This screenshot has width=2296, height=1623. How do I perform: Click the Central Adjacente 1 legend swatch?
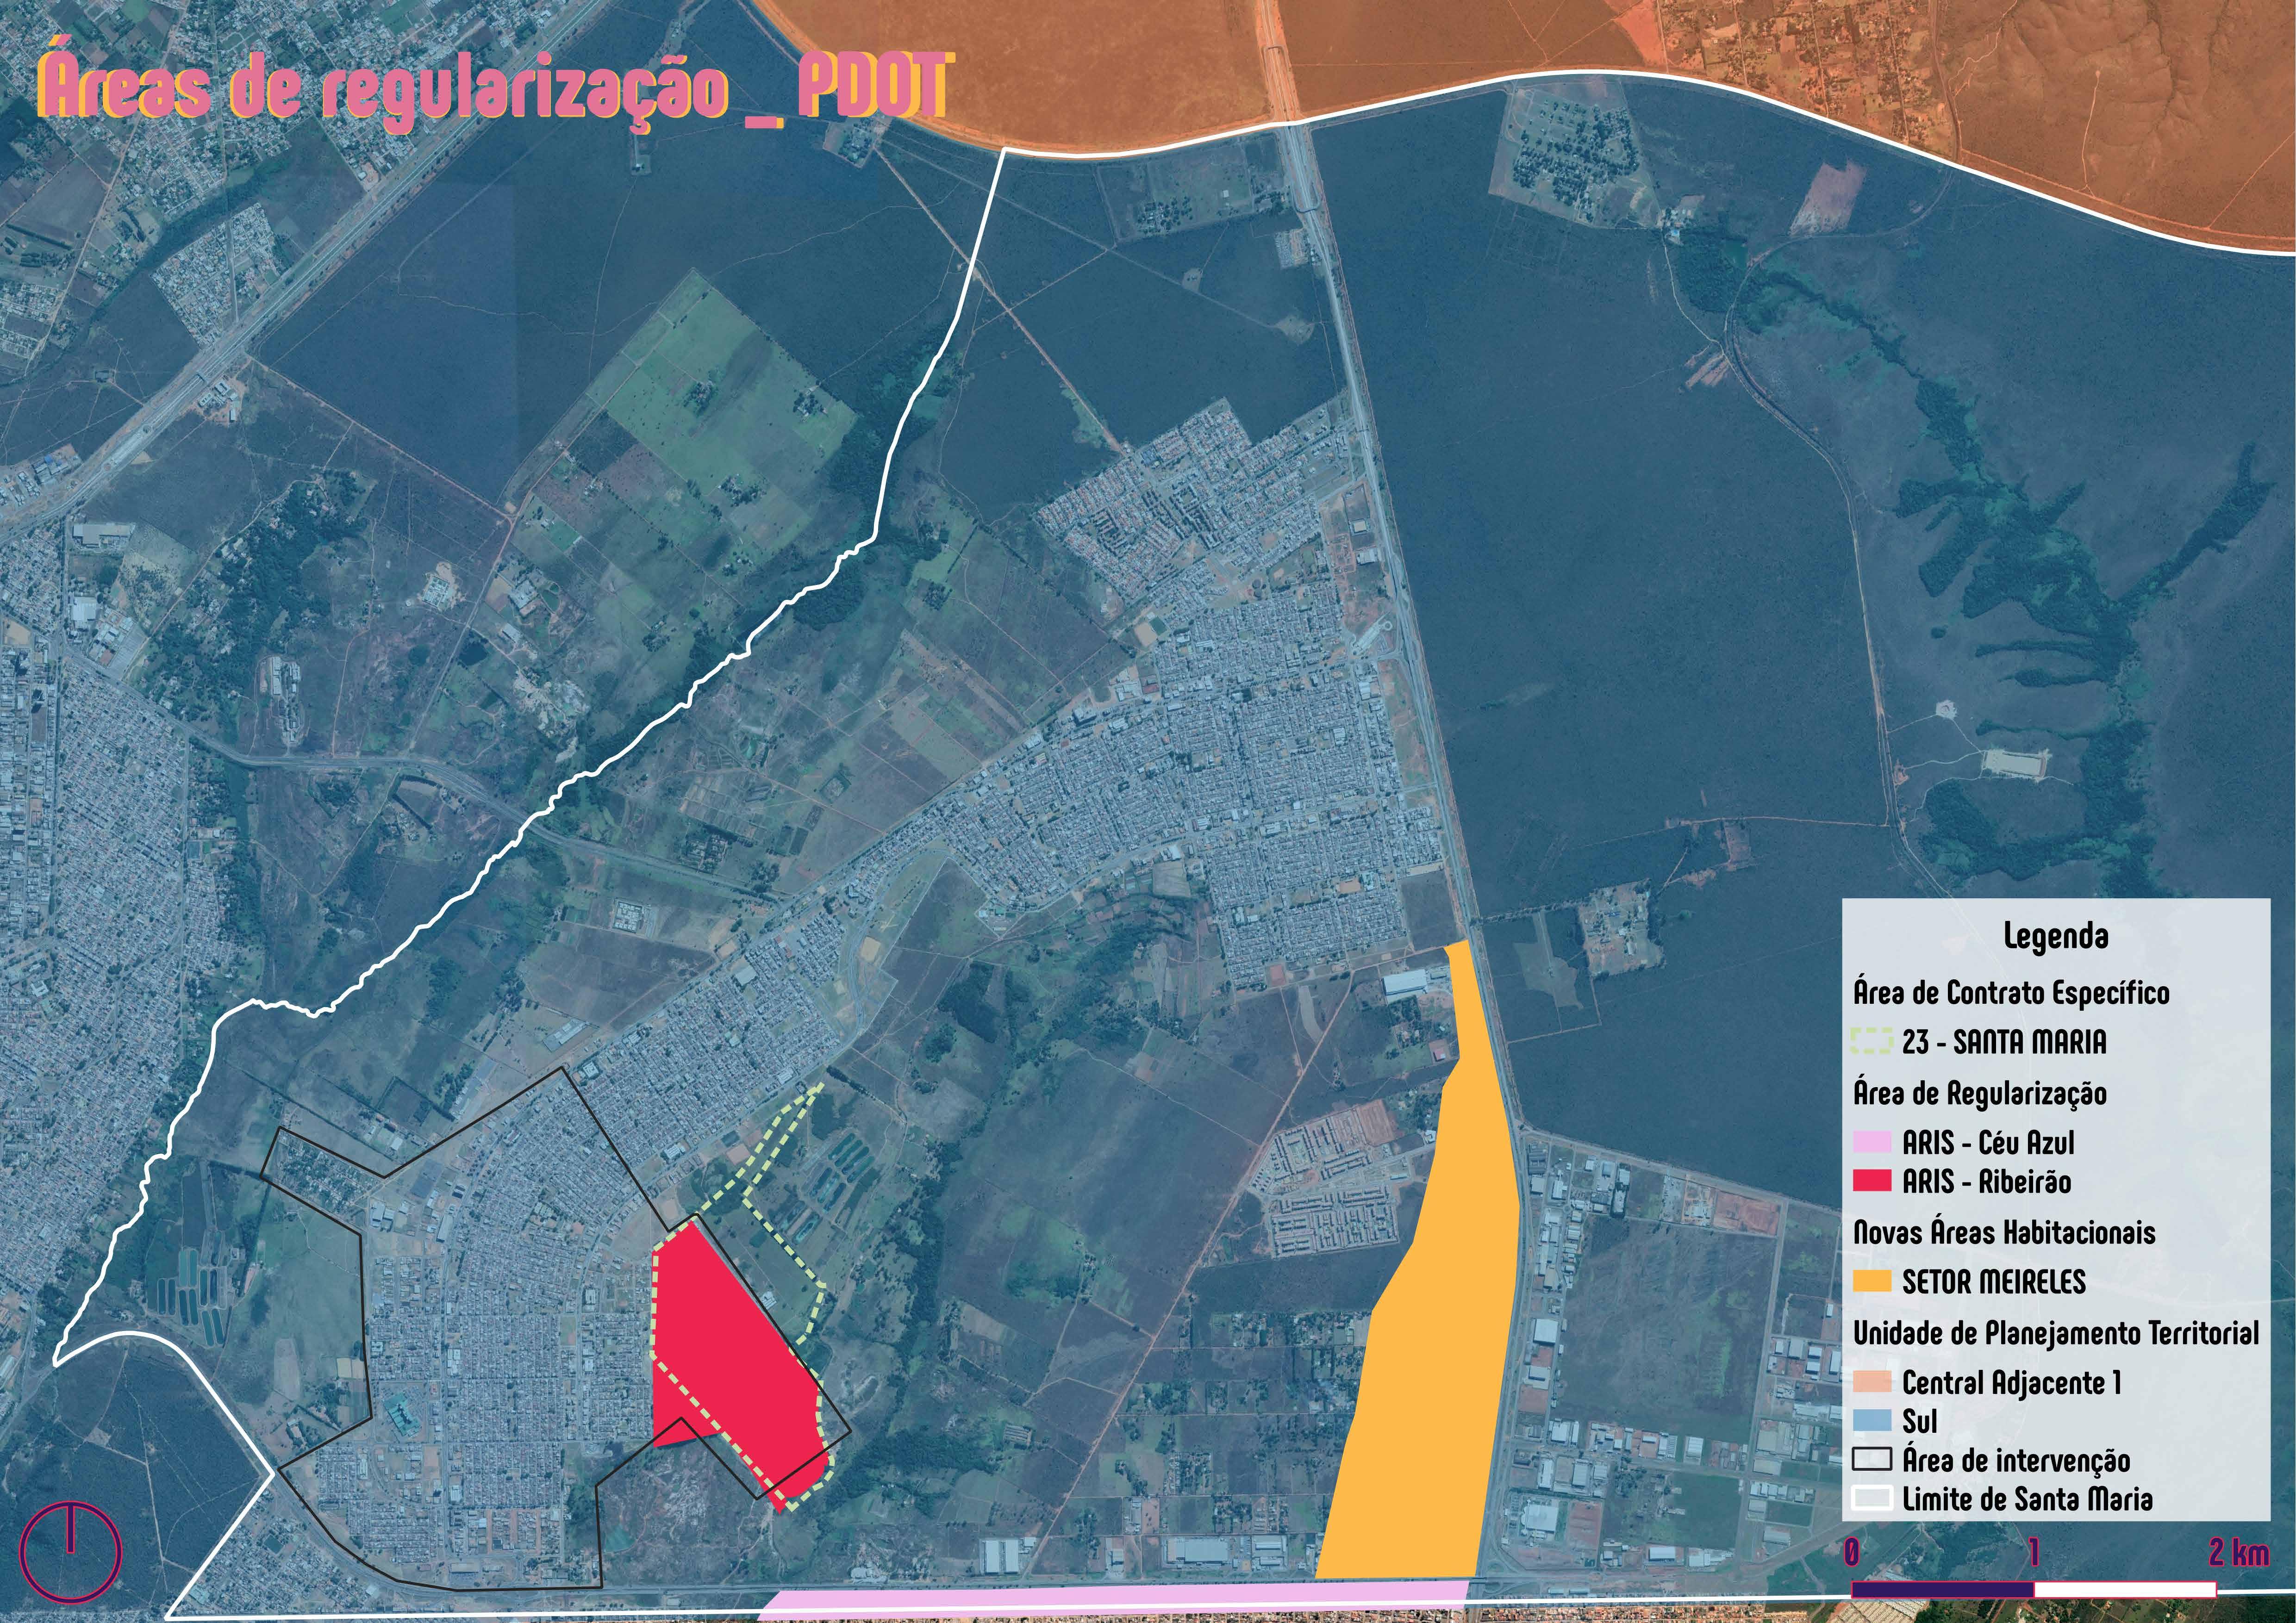pyautogui.click(x=1872, y=1382)
